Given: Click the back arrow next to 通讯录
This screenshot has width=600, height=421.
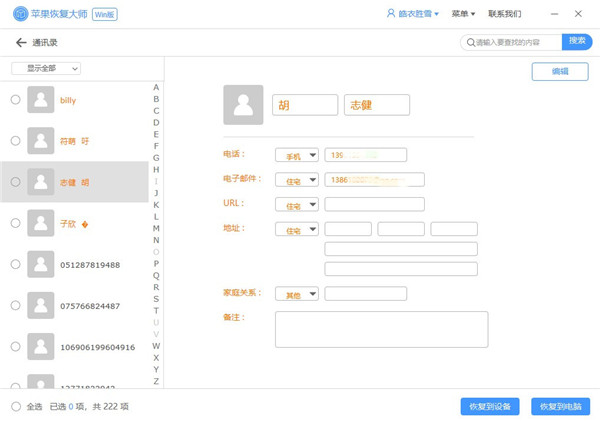Looking at the screenshot, I should coord(21,43).
